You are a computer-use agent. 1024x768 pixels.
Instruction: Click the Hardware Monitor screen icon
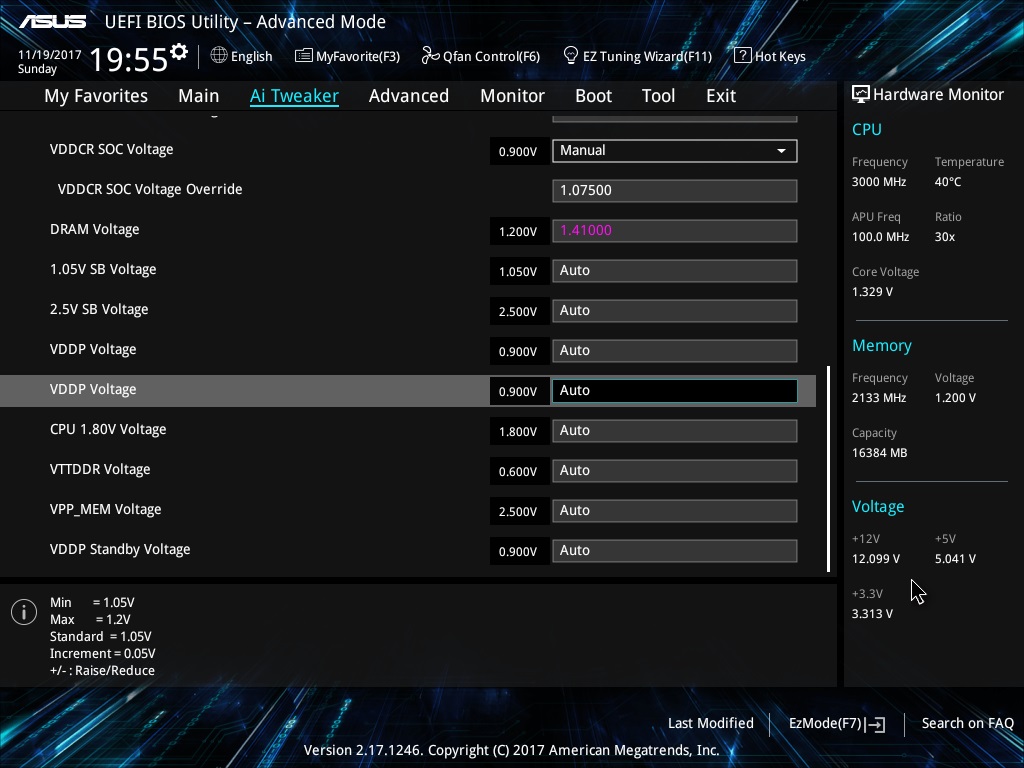pos(861,94)
